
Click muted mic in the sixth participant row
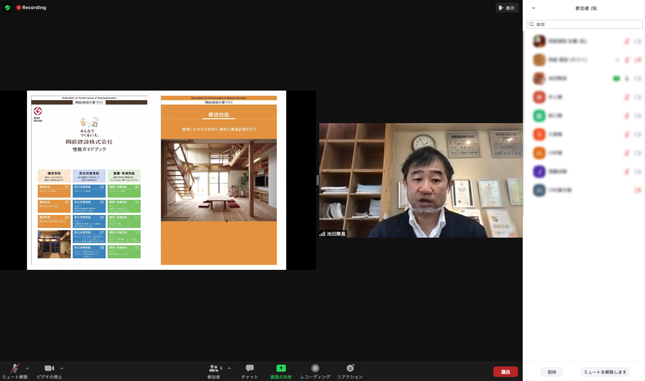(627, 134)
